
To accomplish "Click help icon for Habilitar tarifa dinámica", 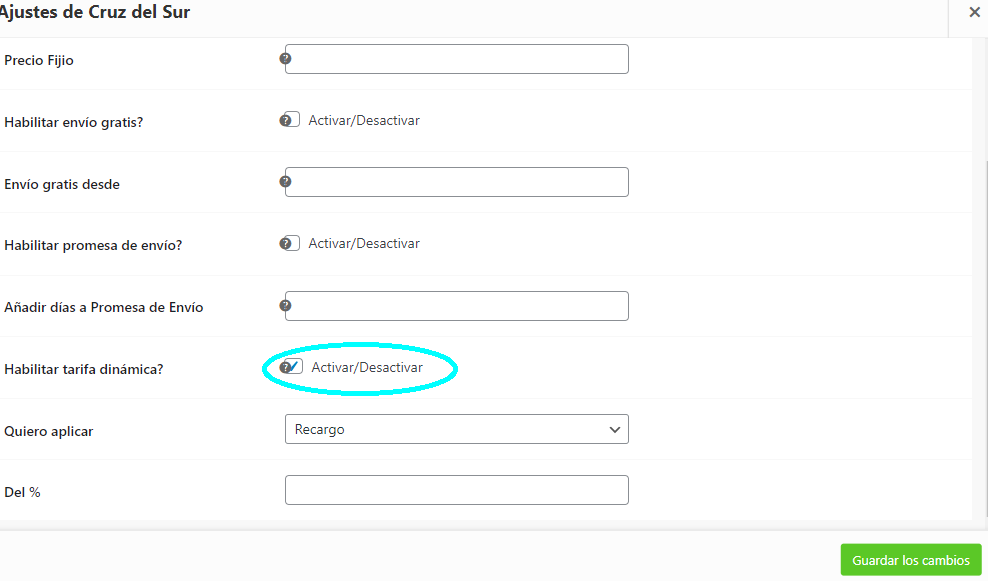I will click(285, 368).
